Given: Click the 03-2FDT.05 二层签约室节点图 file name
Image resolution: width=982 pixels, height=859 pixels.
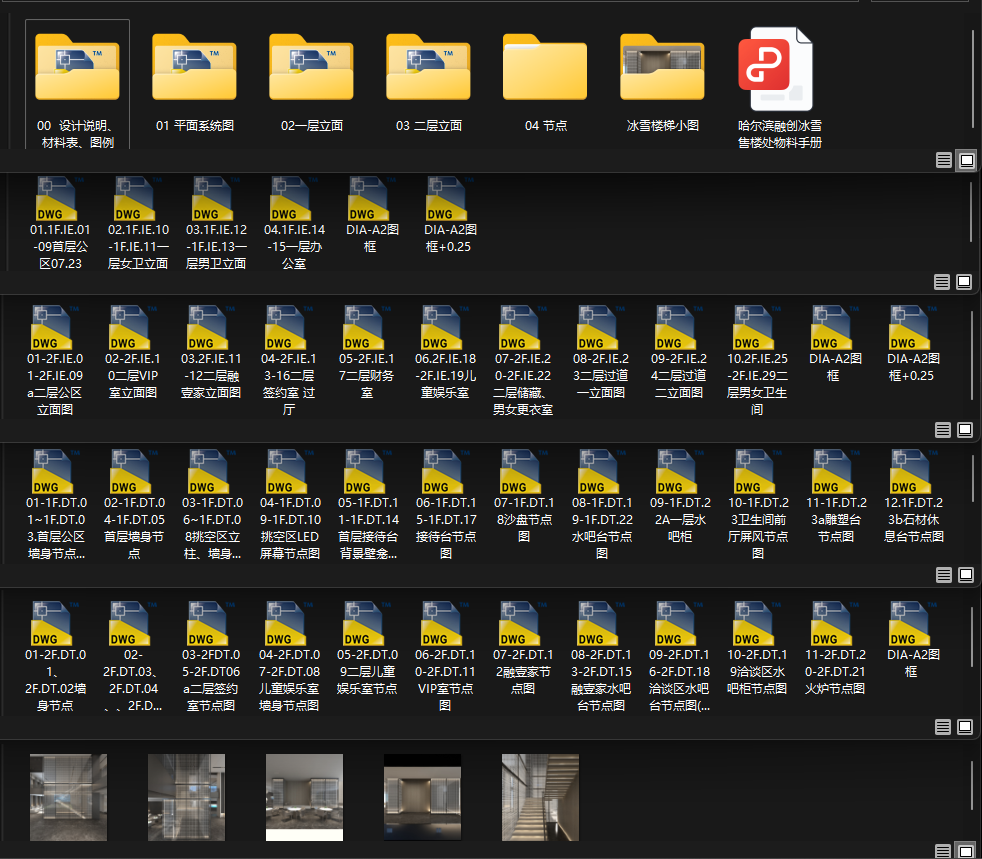Looking at the screenshot, I should pos(211,680).
